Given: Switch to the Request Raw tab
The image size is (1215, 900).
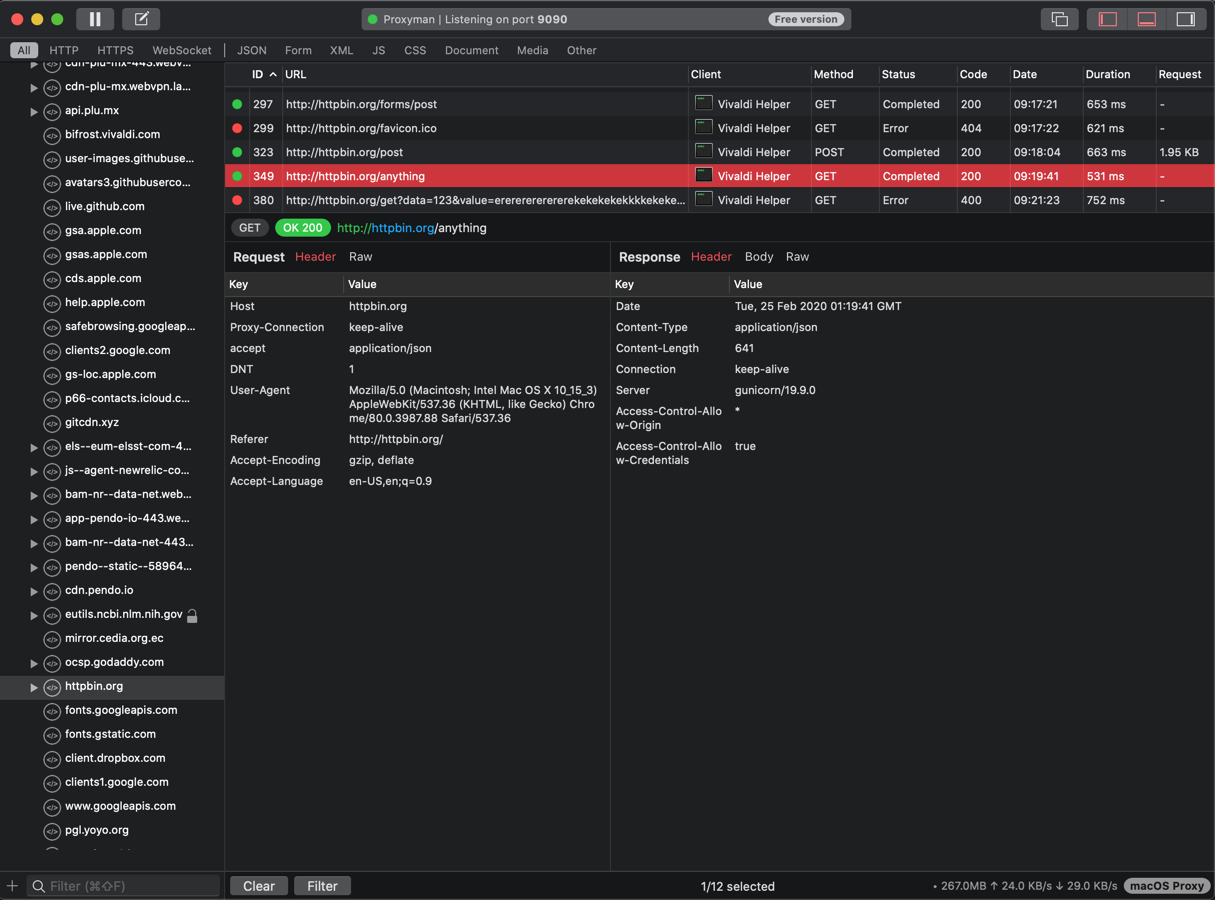Looking at the screenshot, I should pos(360,257).
